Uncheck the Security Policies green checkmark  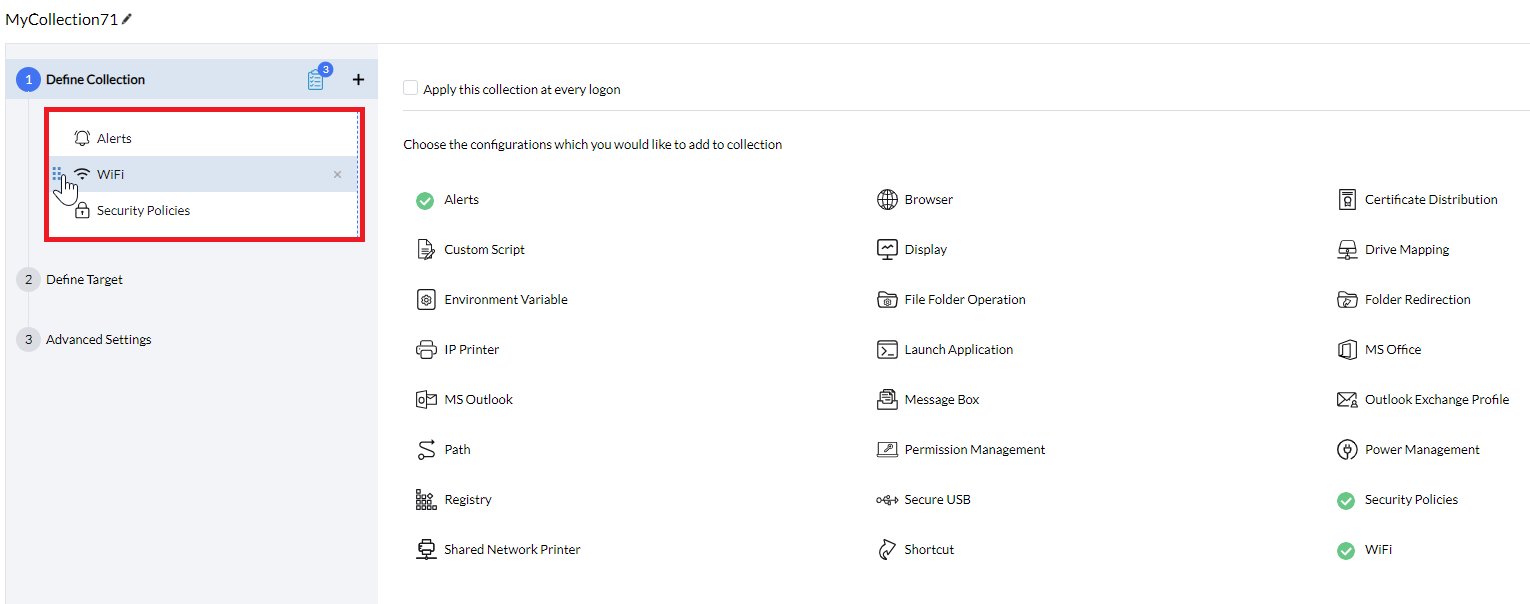pyautogui.click(x=1346, y=500)
